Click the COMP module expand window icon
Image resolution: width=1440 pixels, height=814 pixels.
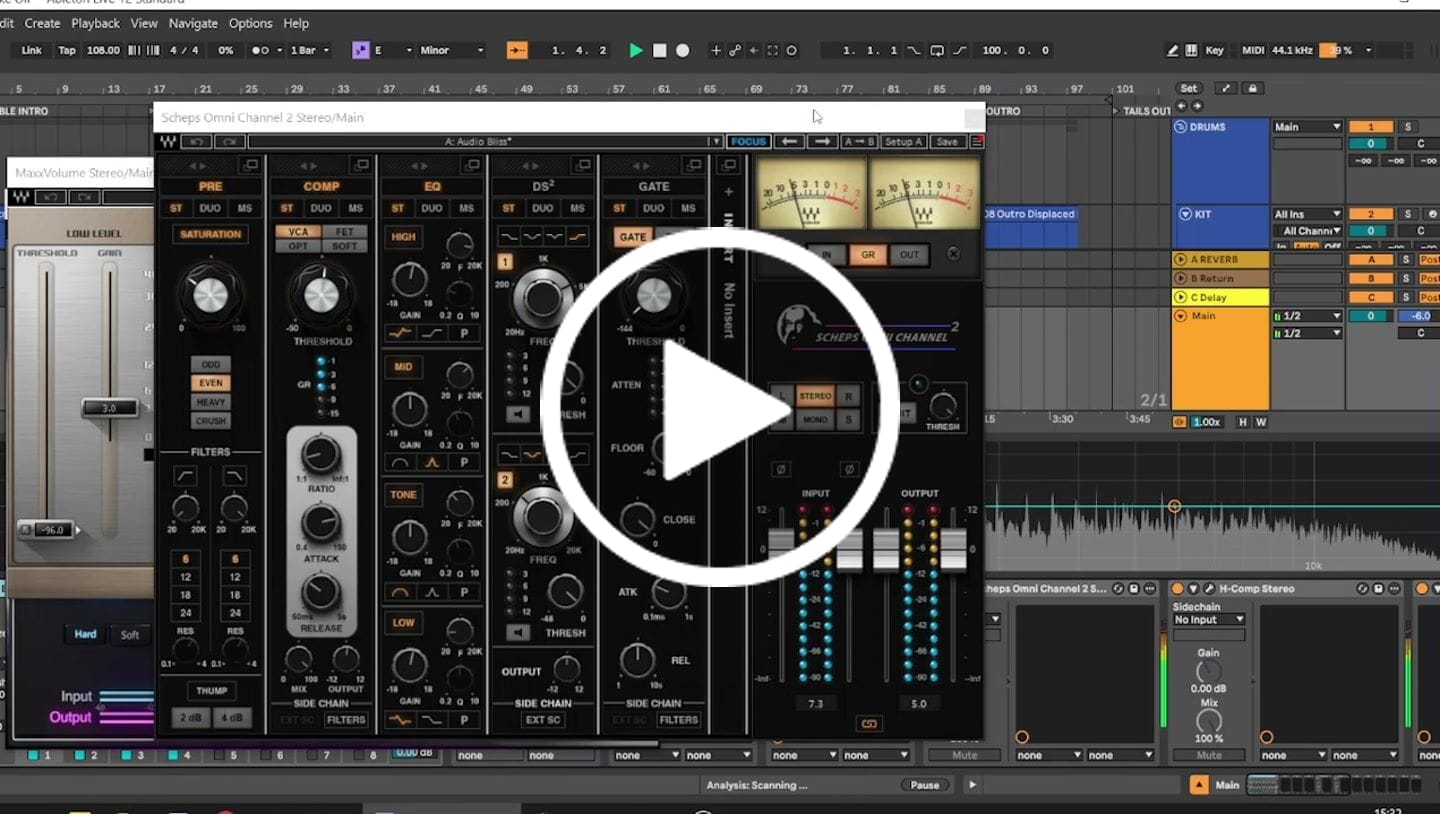pyautogui.click(x=363, y=166)
